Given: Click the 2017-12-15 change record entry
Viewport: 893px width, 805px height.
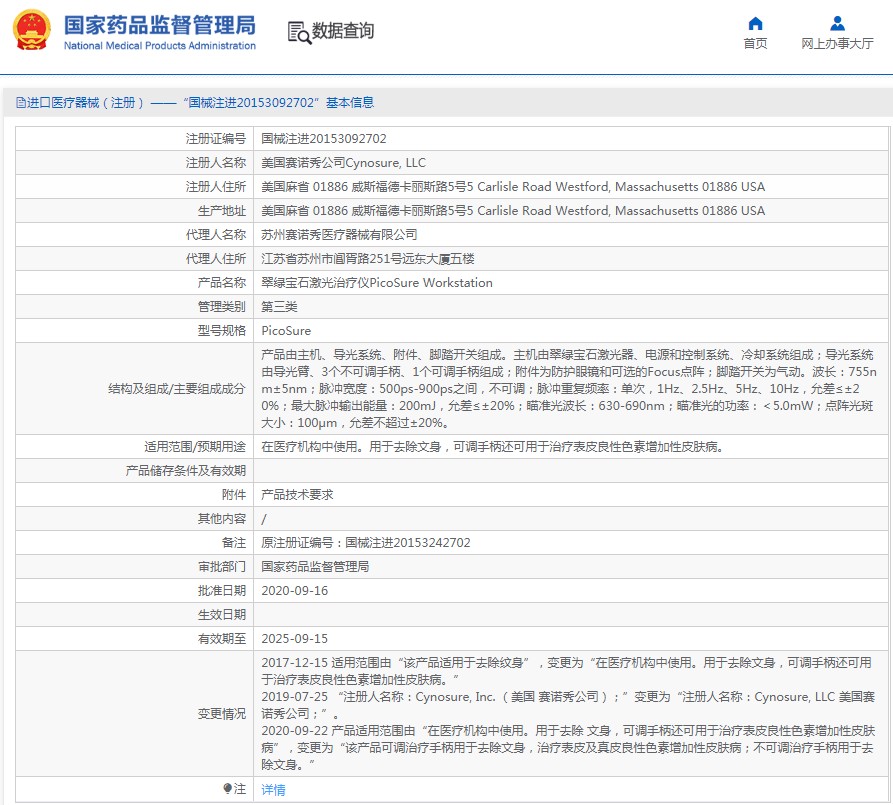Looking at the screenshot, I should click(567, 671).
